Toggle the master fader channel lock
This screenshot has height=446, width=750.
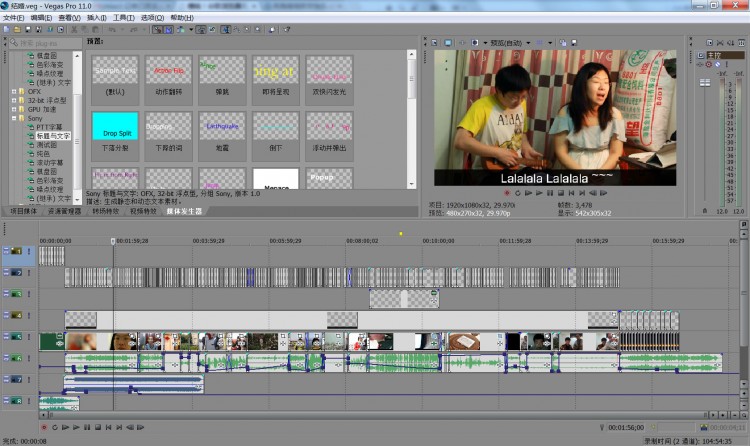tap(705, 211)
